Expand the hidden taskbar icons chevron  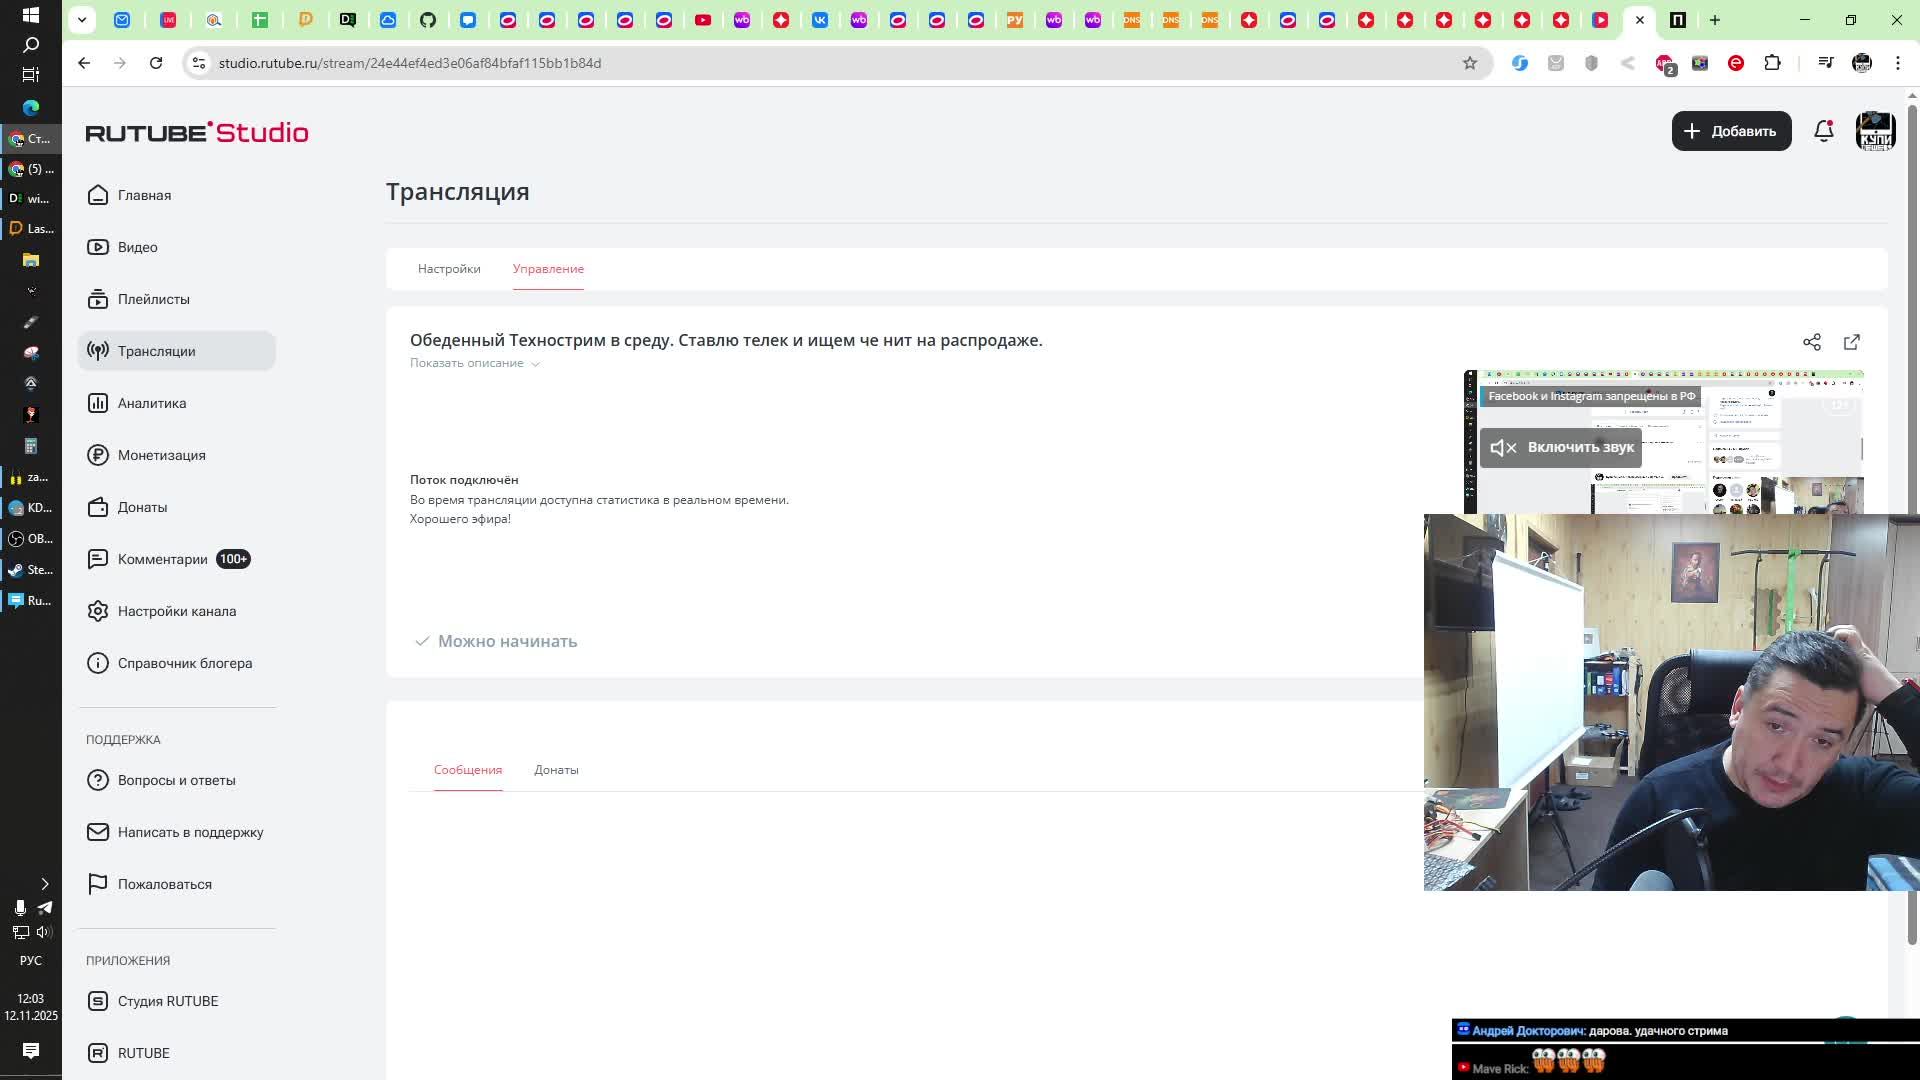[x=44, y=884]
